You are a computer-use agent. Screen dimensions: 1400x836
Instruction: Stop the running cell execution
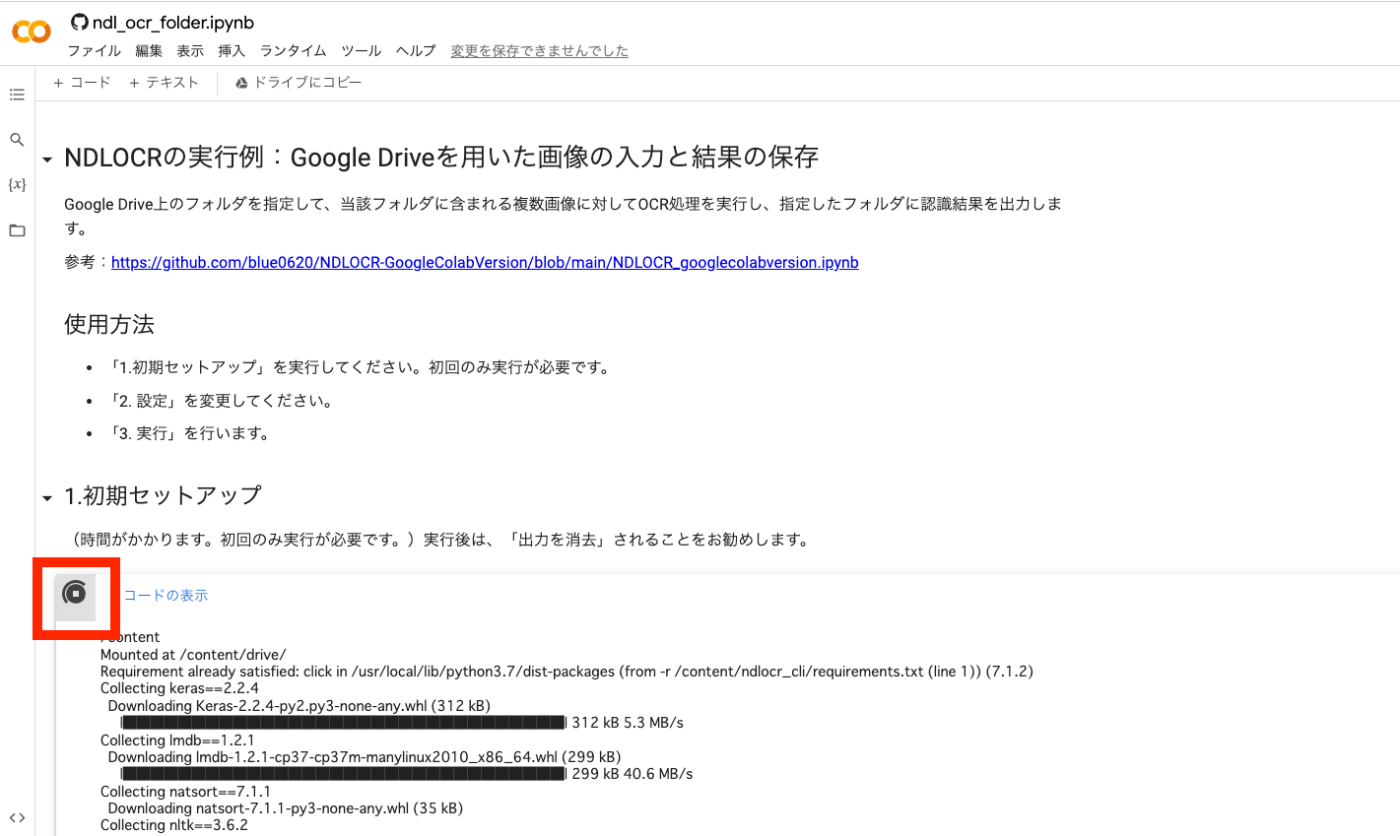tap(74, 594)
